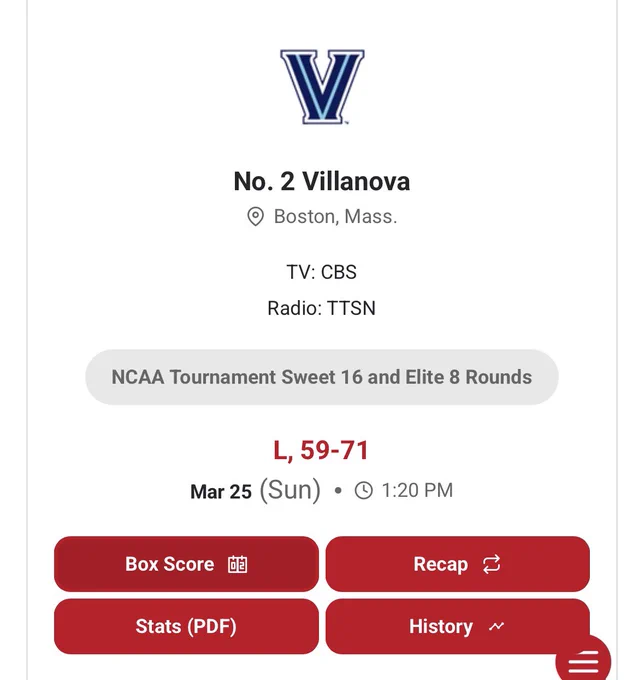
Task: Click the trend line icon in History
Action: point(497,626)
